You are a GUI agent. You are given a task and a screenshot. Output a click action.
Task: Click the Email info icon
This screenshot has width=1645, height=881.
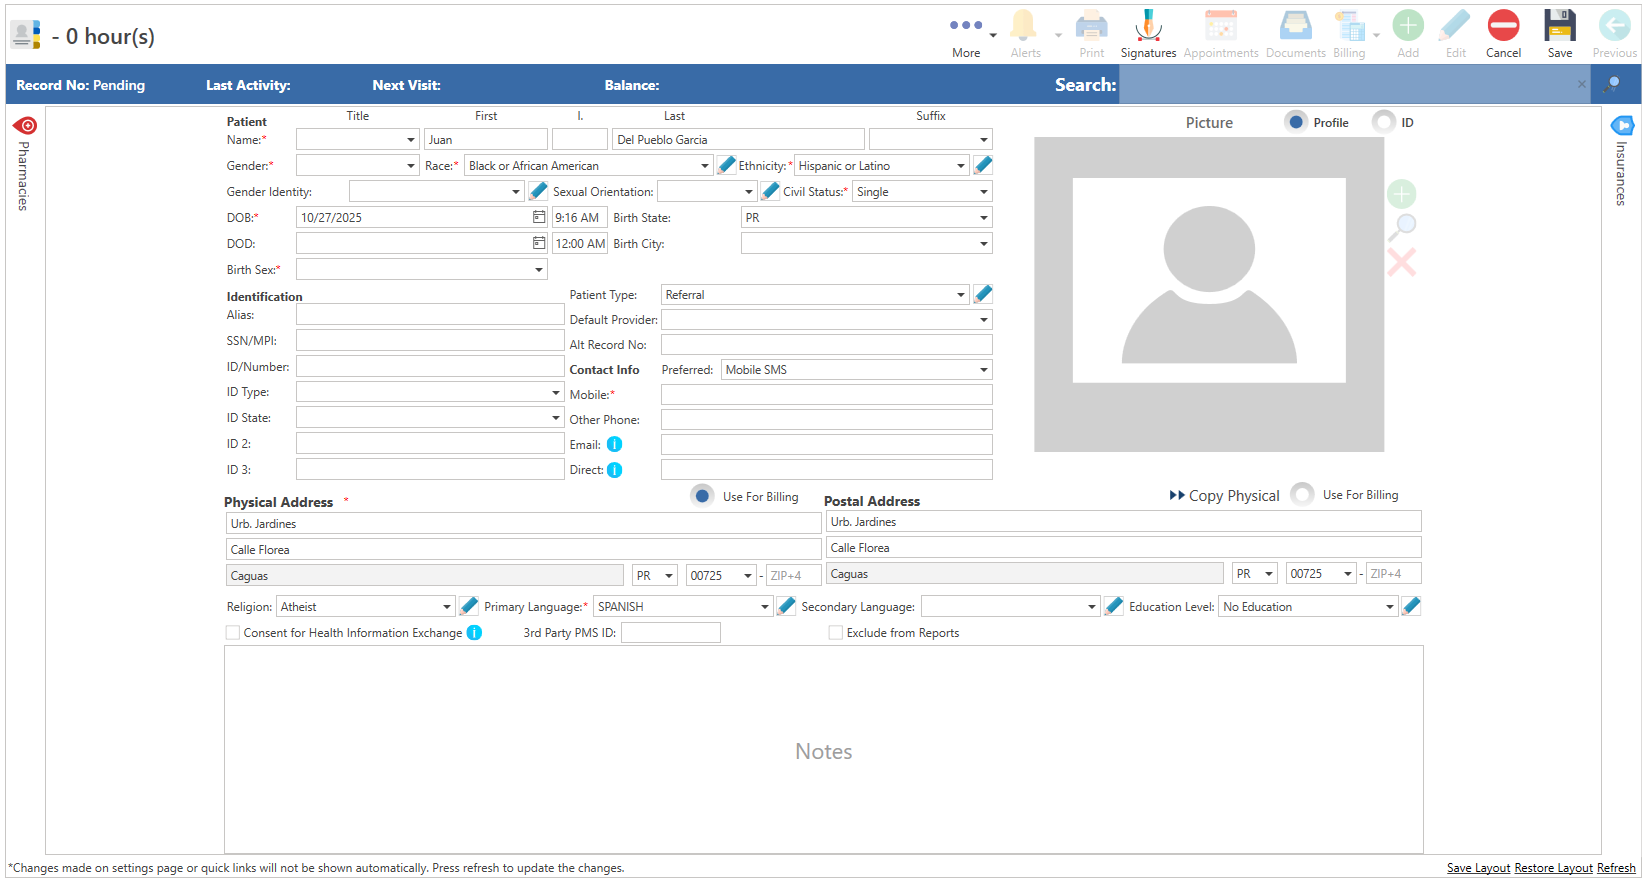point(614,444)
